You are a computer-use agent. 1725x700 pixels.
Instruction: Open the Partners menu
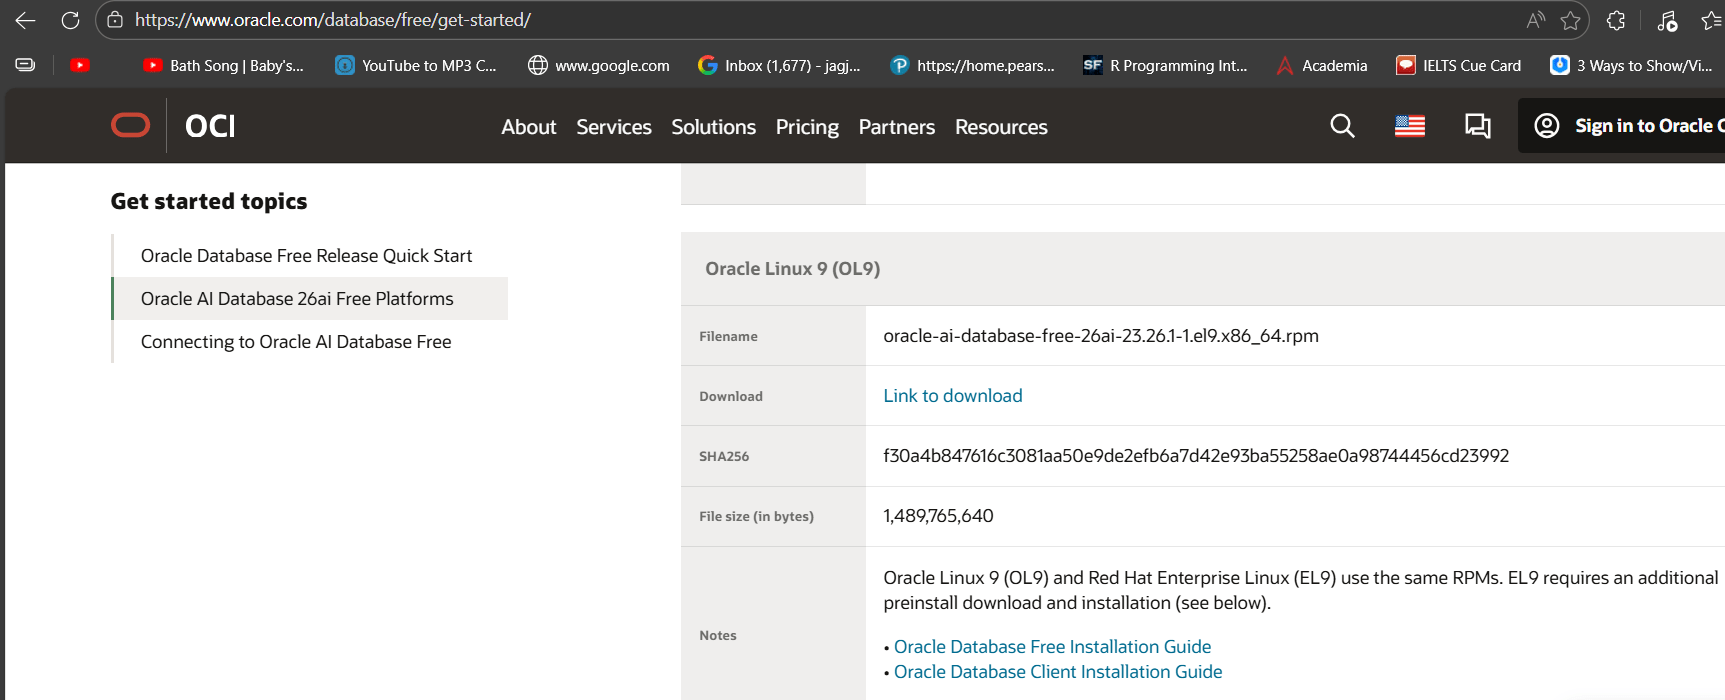pyautogui.click(x=897, y=127)
